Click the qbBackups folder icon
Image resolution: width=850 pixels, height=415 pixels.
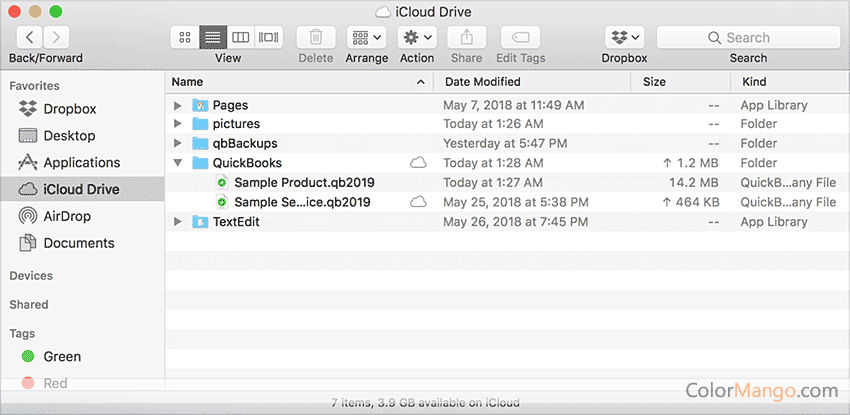click(x=200, y=144)
